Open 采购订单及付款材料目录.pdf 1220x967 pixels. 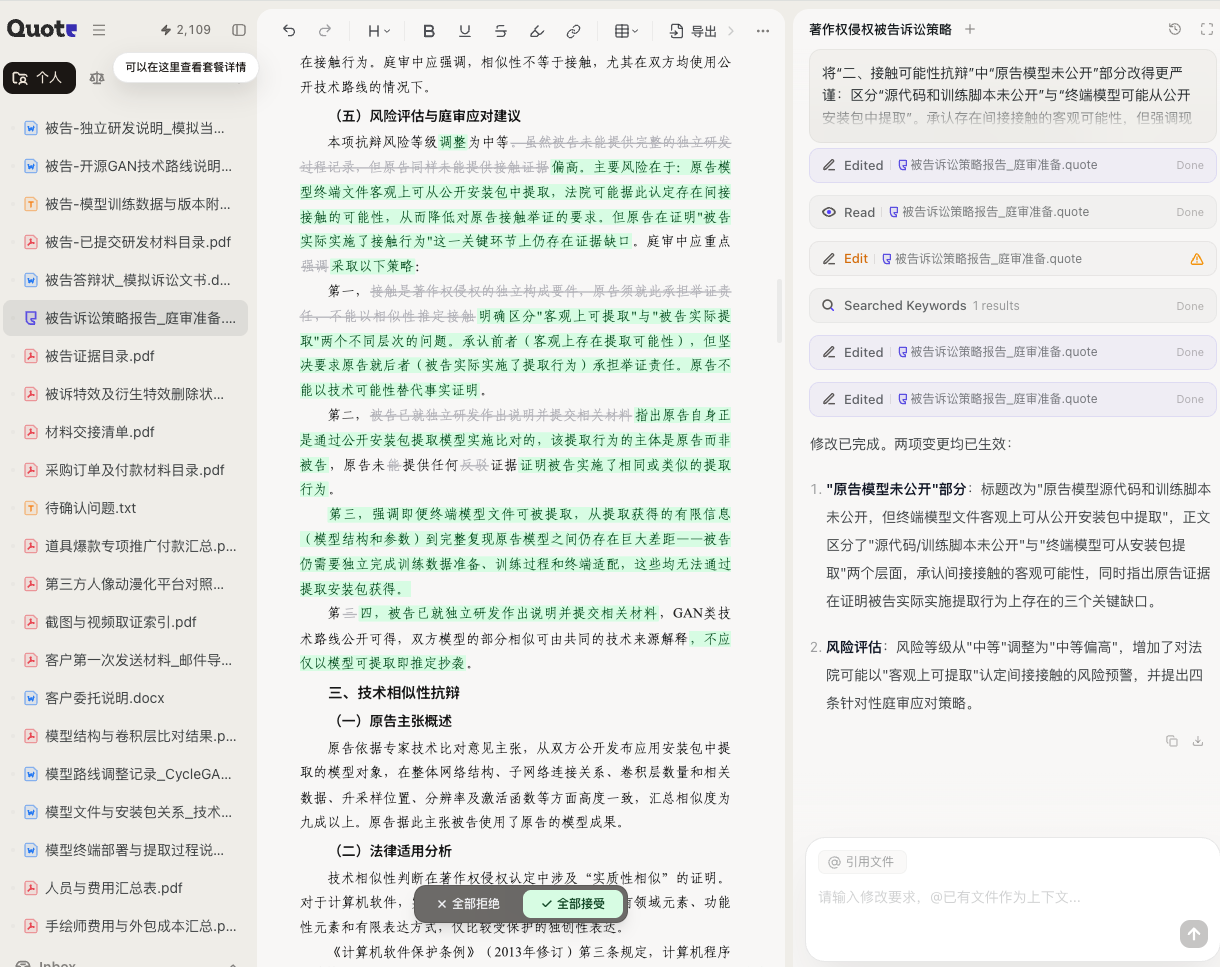point(126,470)
